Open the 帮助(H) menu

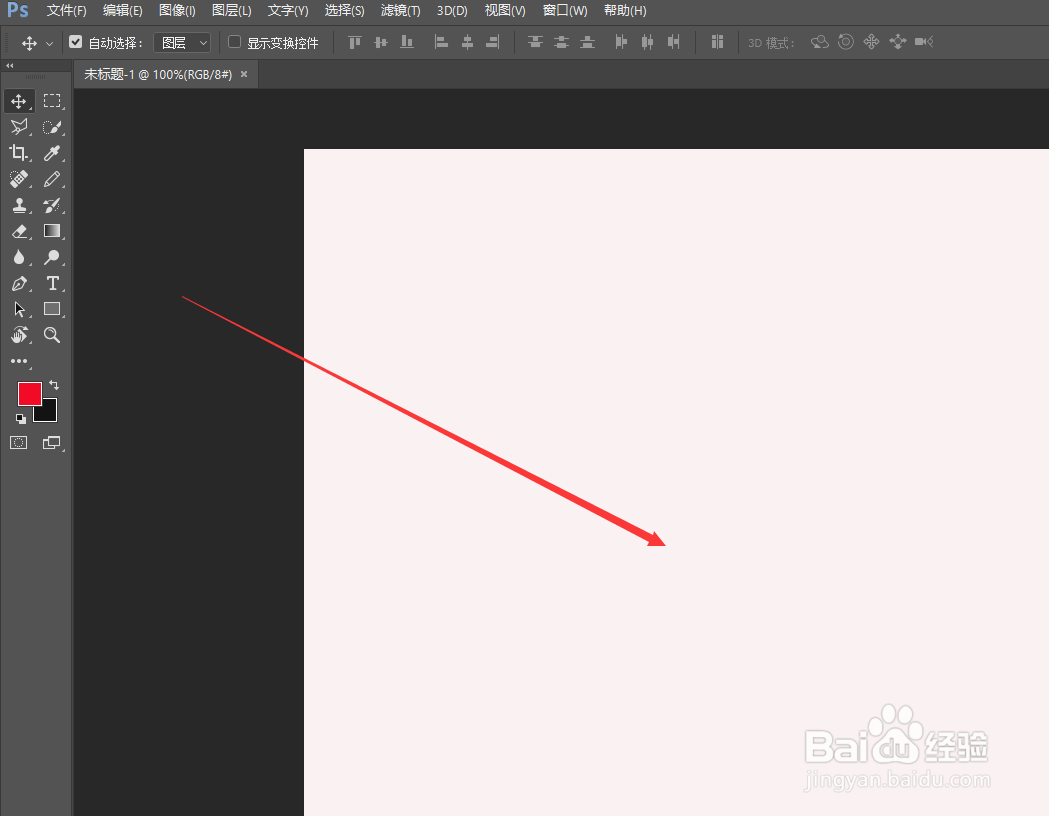point(625,11)
